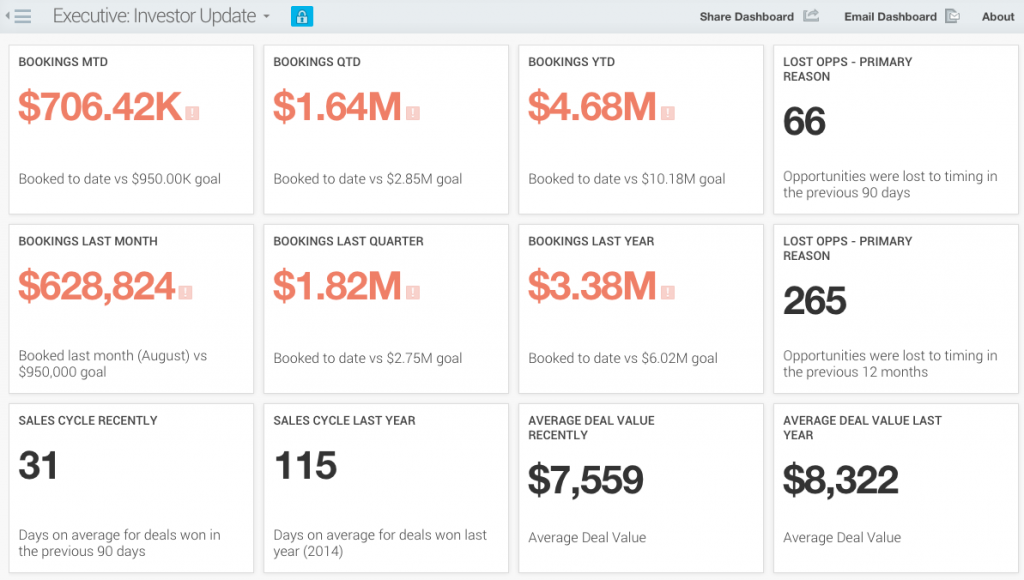Click the alert icon beside $1.82M
This screenshot has height=580, width=1024.
tap(413, 292)
